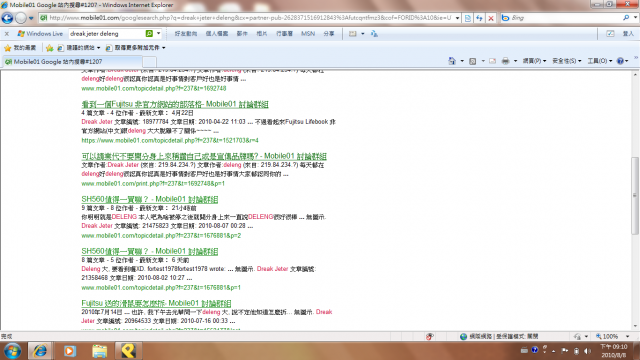
Task: Click the Home icon in command bar
Action: [x=452, y=61]
